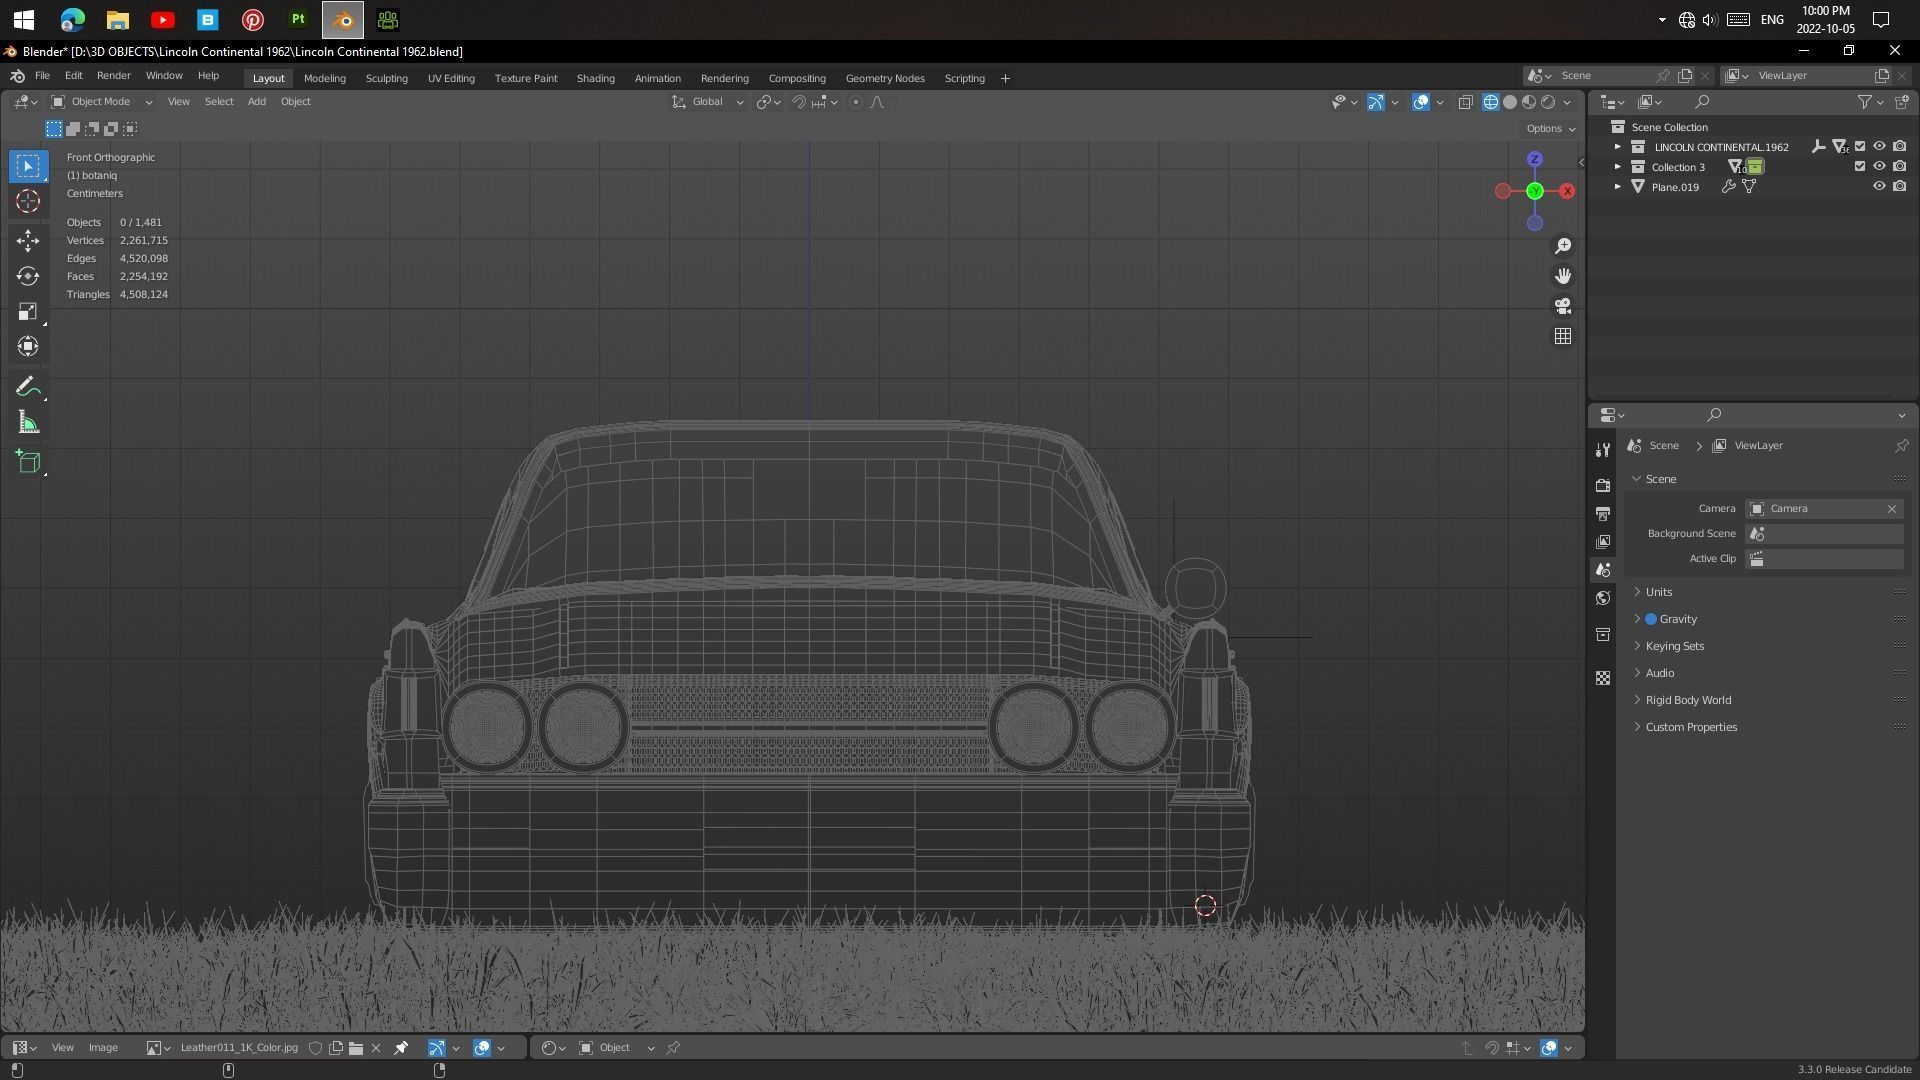1920x1080 pixels.
Task: Choose the Add Cube tool
Action: pyautogui.click(x=28, y=461)
